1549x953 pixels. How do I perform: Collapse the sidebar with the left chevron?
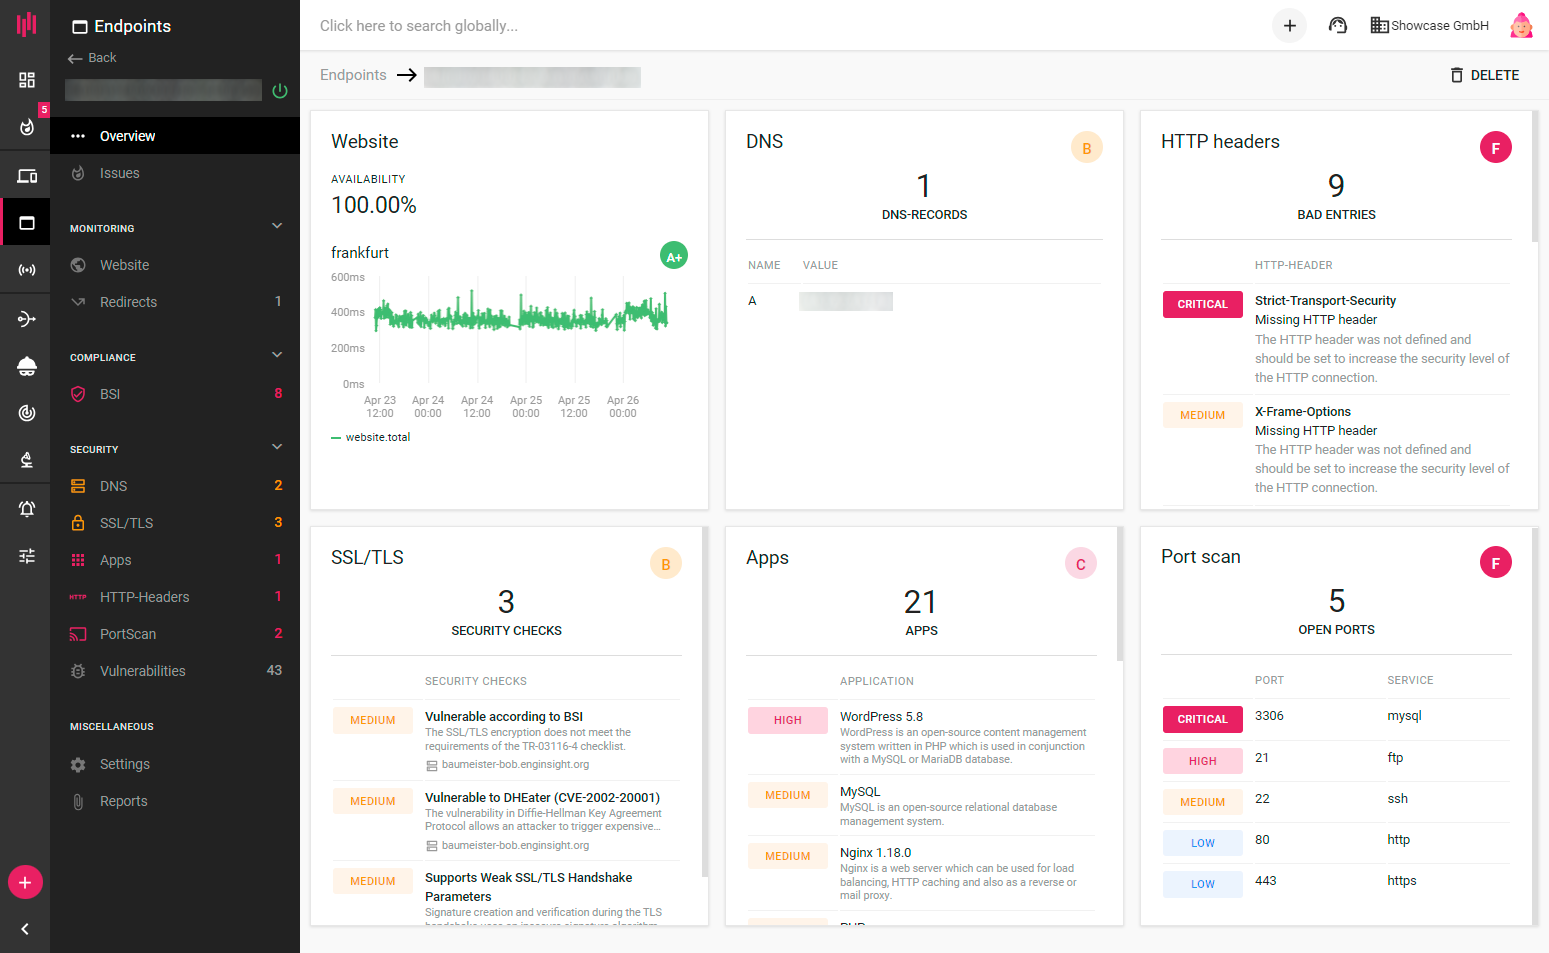point(25,929)
